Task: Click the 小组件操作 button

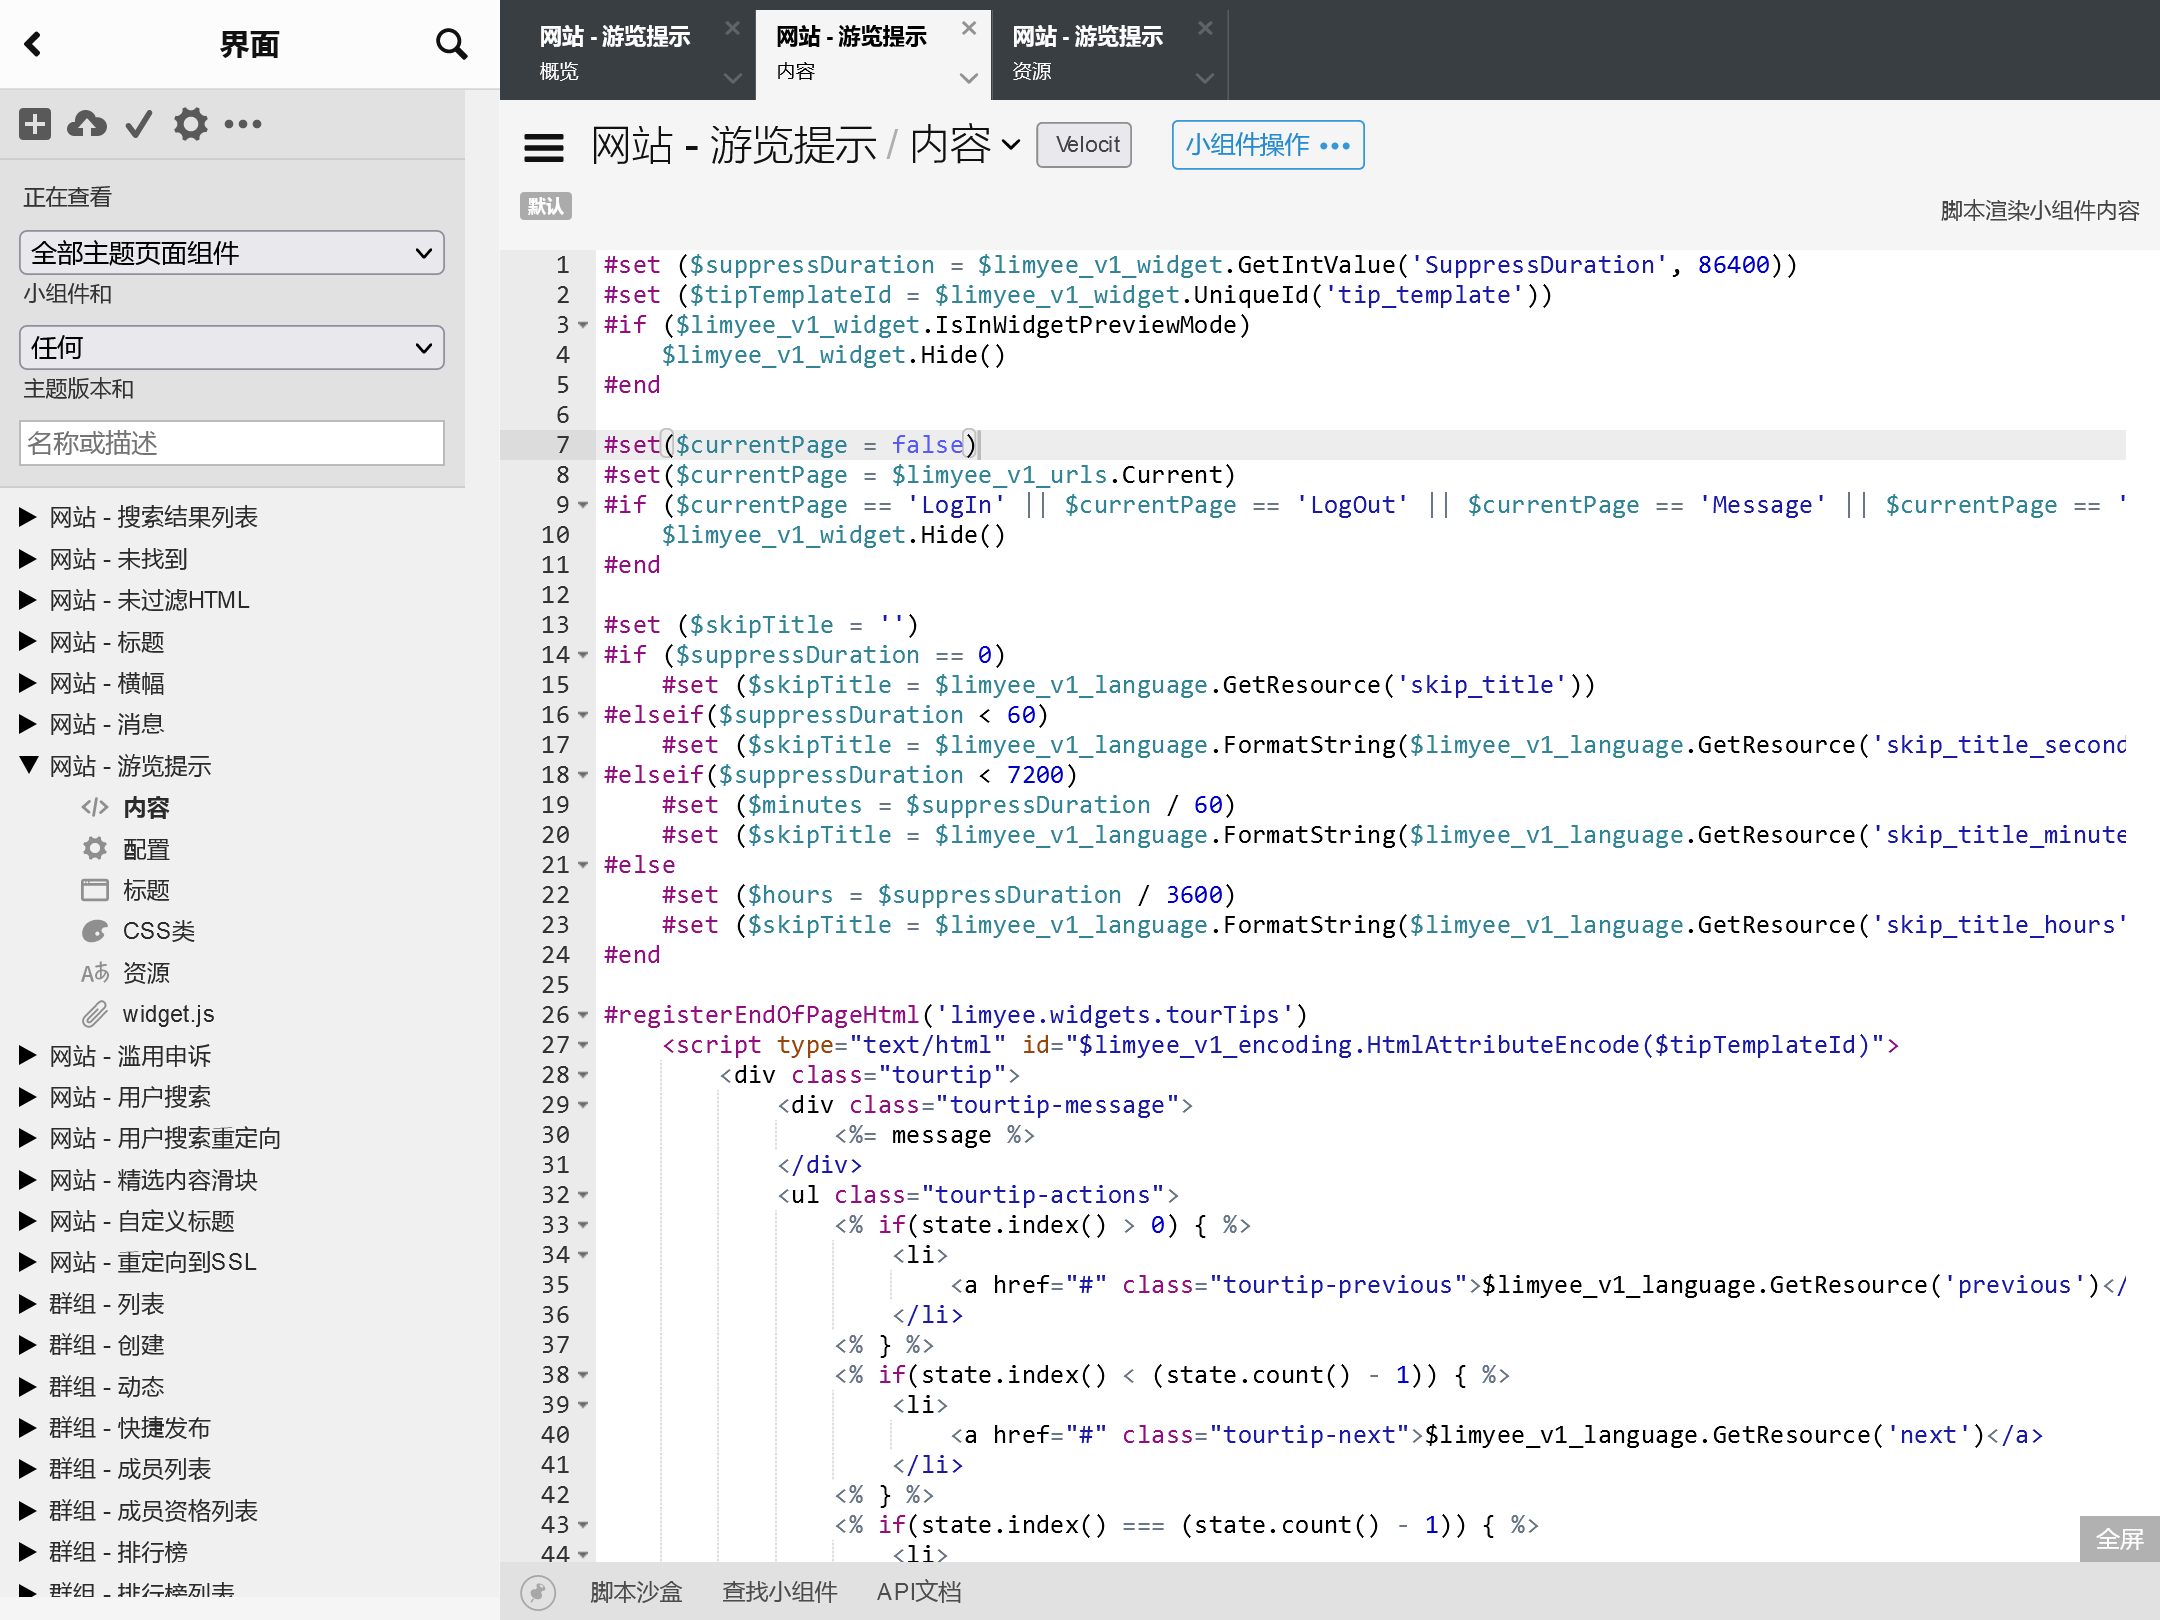Action: coord(1267,146)
